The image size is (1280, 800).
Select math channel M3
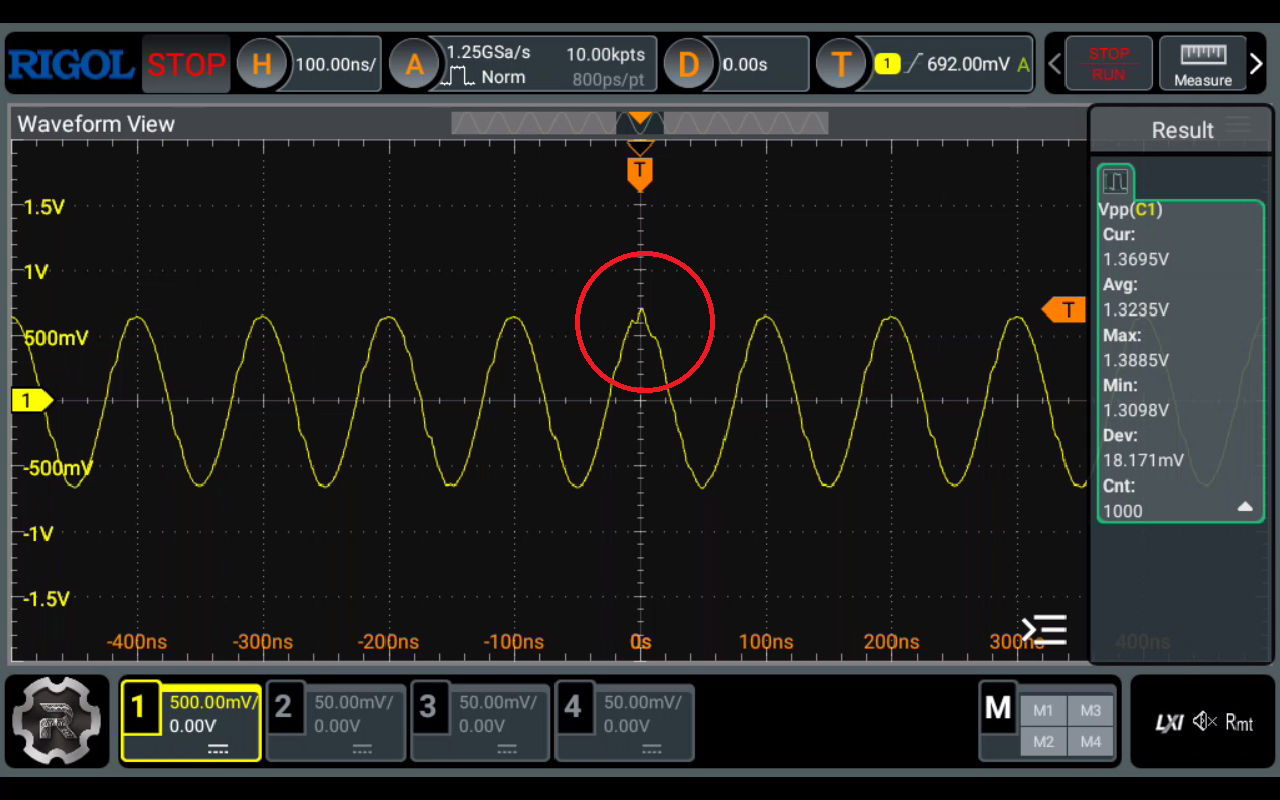tap(1091, 711)
